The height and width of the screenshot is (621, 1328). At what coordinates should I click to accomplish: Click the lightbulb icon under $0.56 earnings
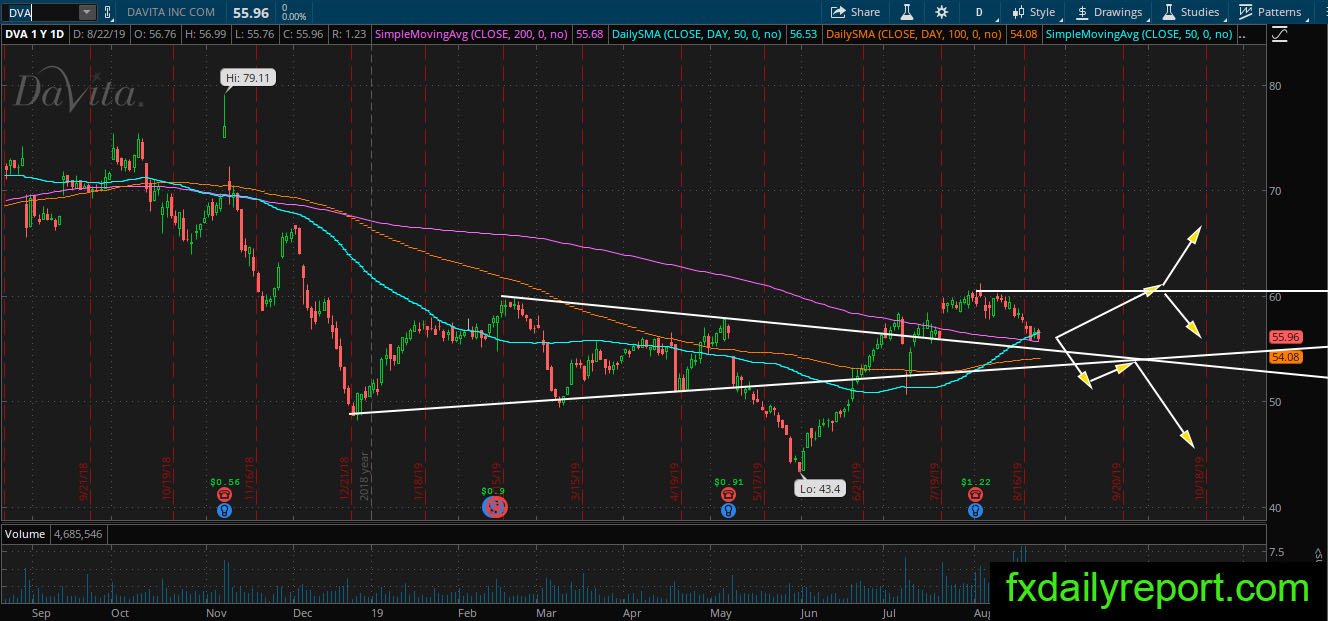tap(224, 511)
